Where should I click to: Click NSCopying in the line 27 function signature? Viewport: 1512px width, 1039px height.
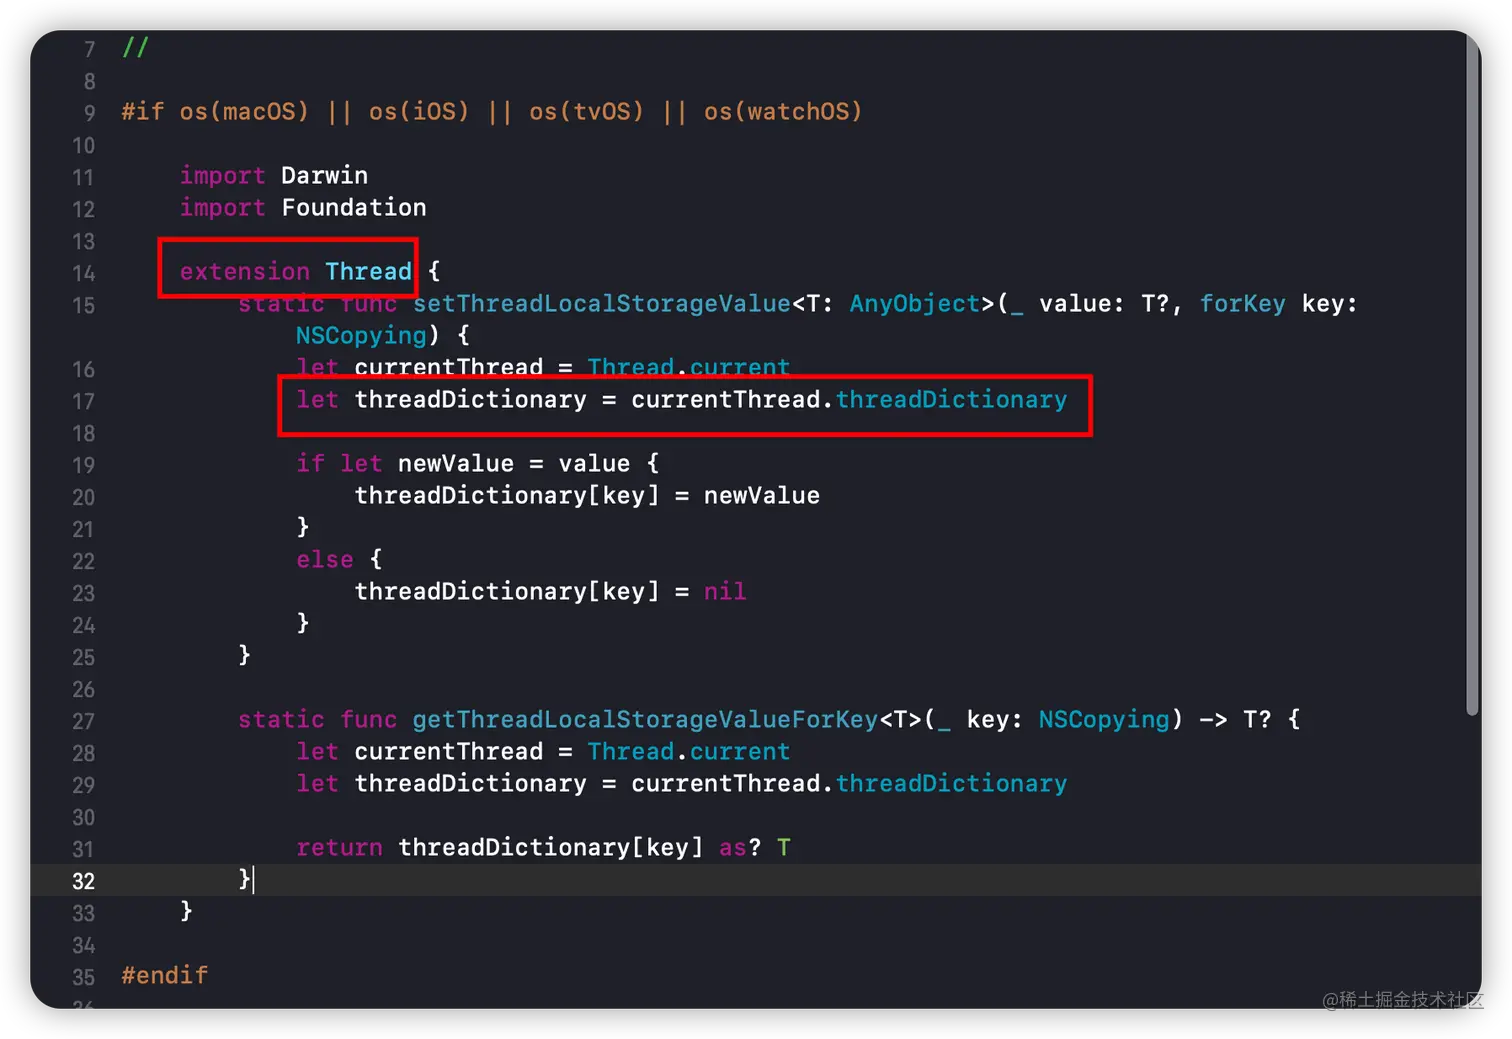(x=1104, y=719)
